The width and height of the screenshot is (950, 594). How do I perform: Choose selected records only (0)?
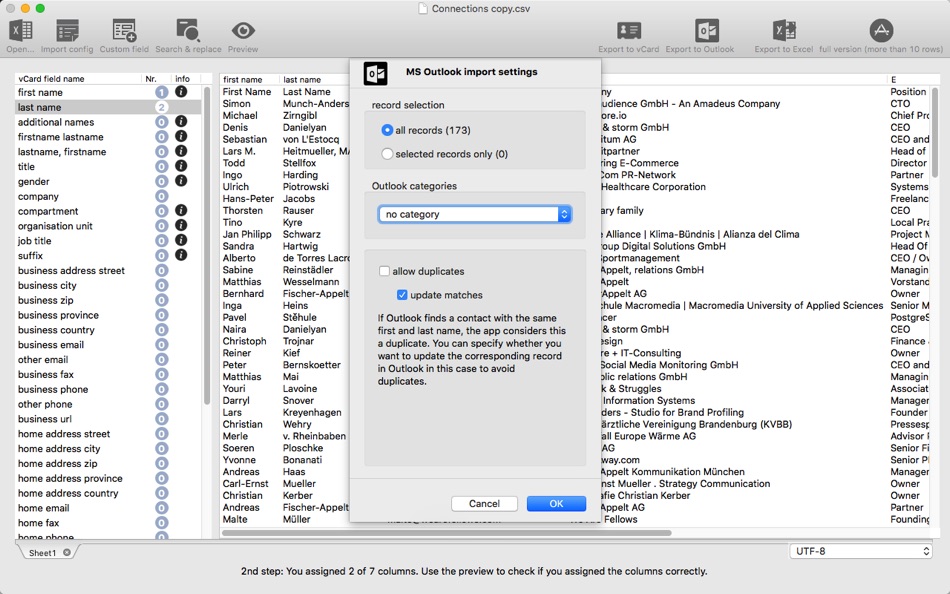pos(387,154)
